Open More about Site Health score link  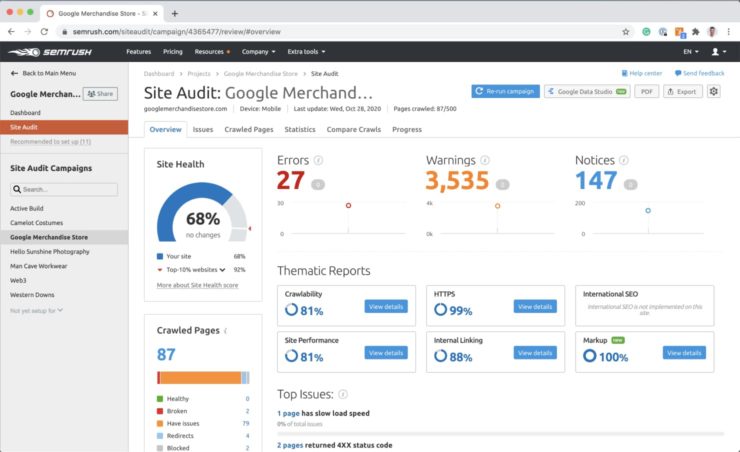pos(197,285)
